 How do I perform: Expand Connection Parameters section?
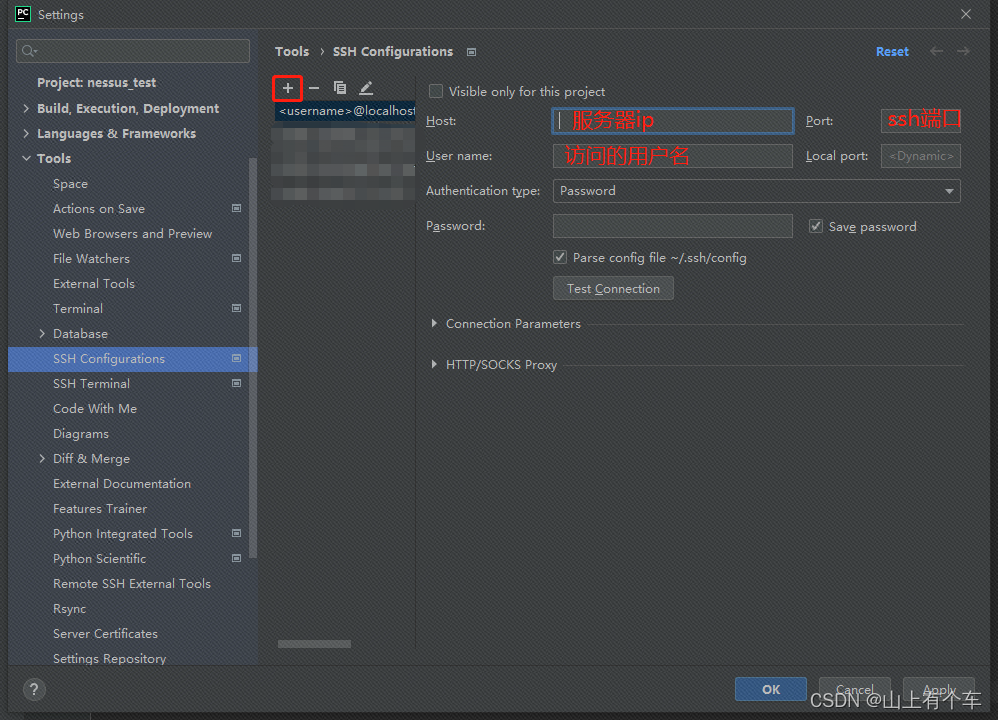pyautogui.click(x=434, y=323)
